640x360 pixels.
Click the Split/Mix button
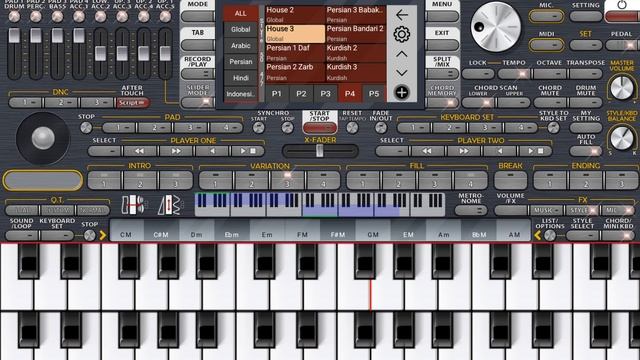[x=442, y=74]
